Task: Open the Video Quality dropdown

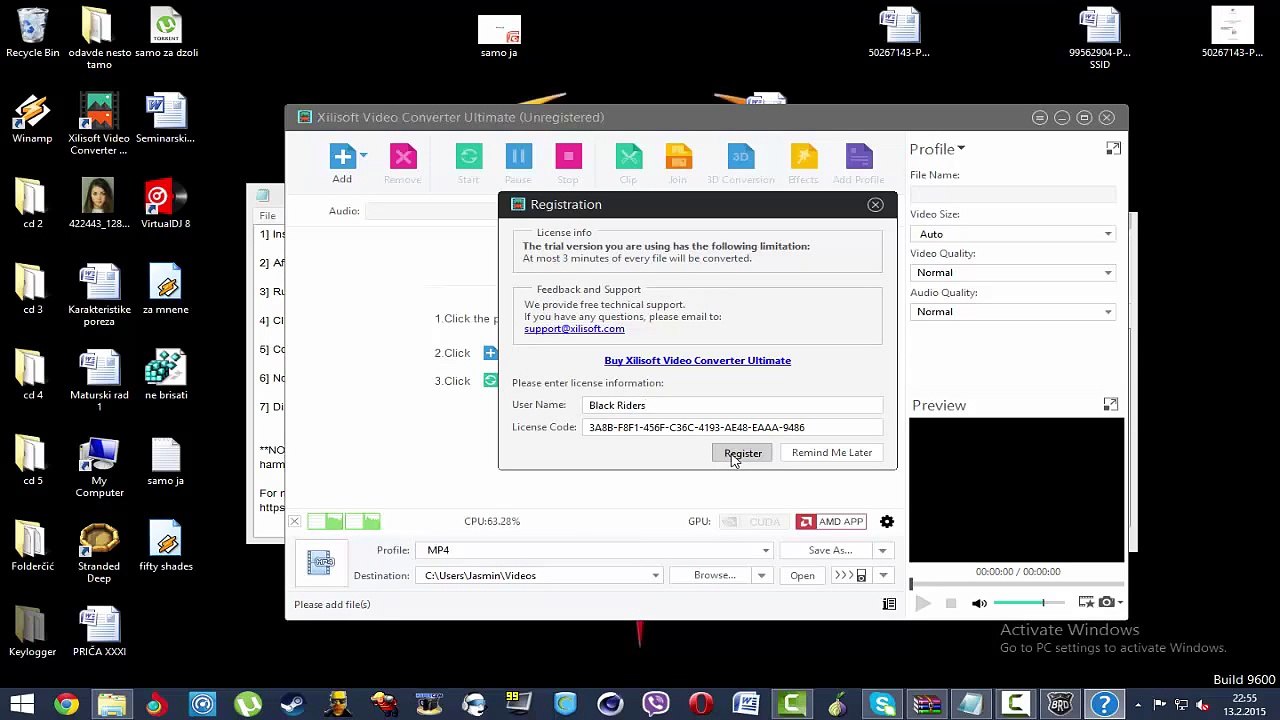Action: pos(1013,273)
